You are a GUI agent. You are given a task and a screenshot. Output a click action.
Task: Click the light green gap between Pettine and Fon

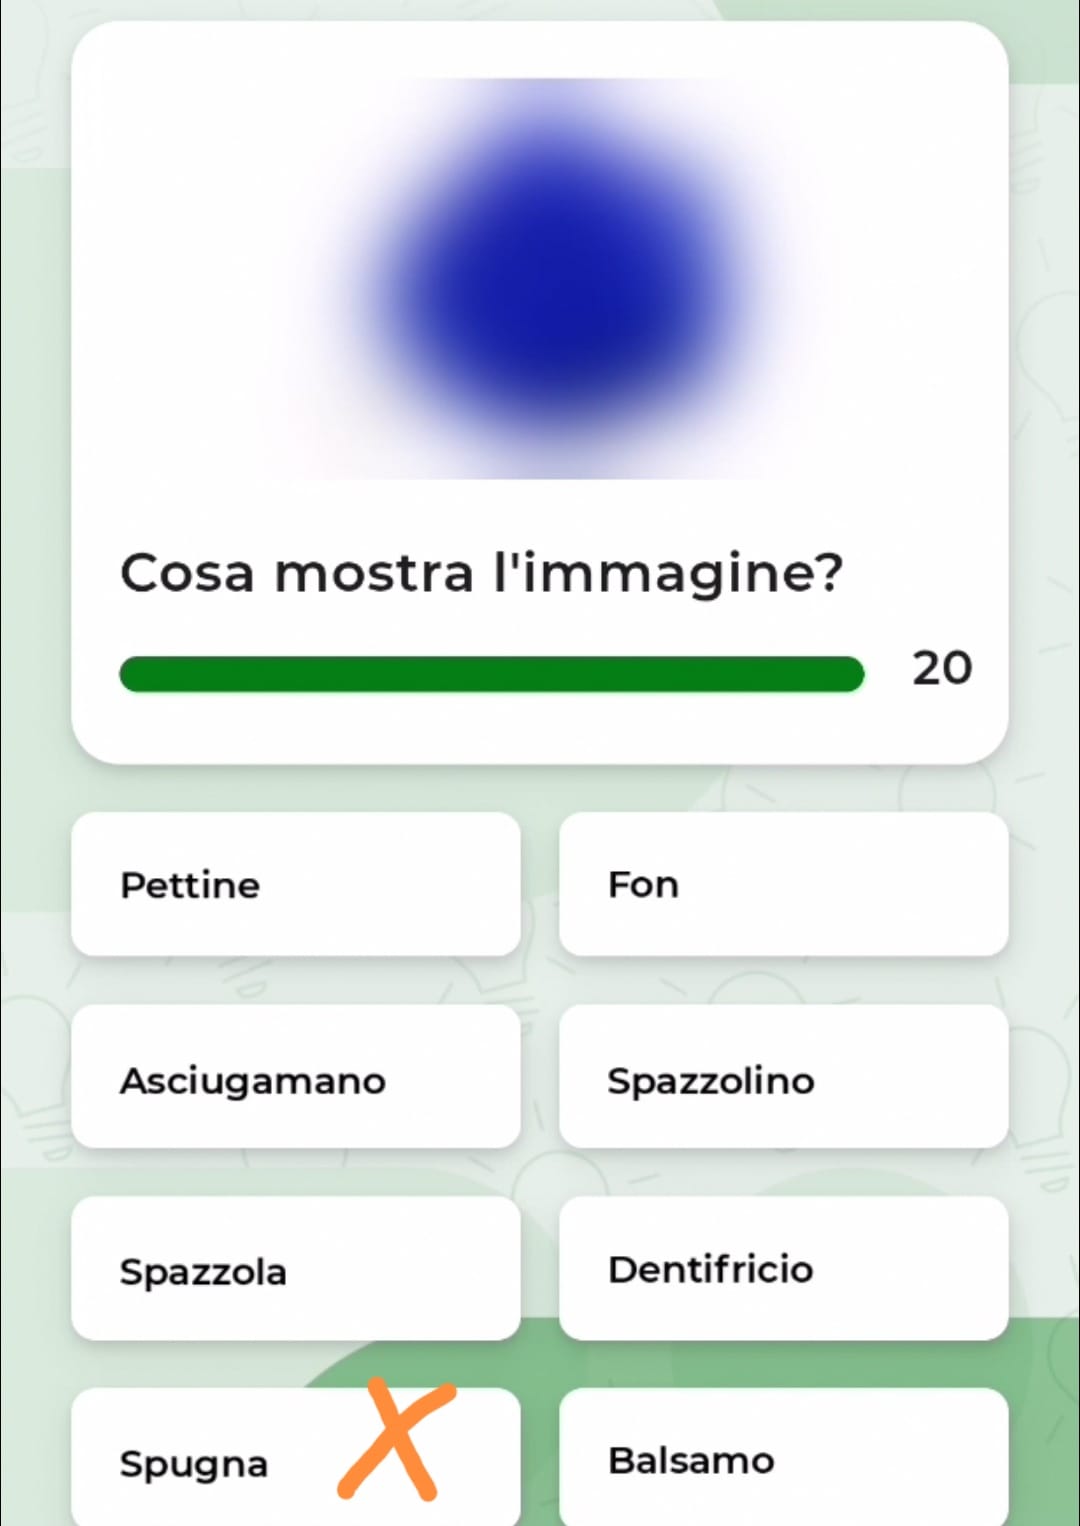point(540,884)
